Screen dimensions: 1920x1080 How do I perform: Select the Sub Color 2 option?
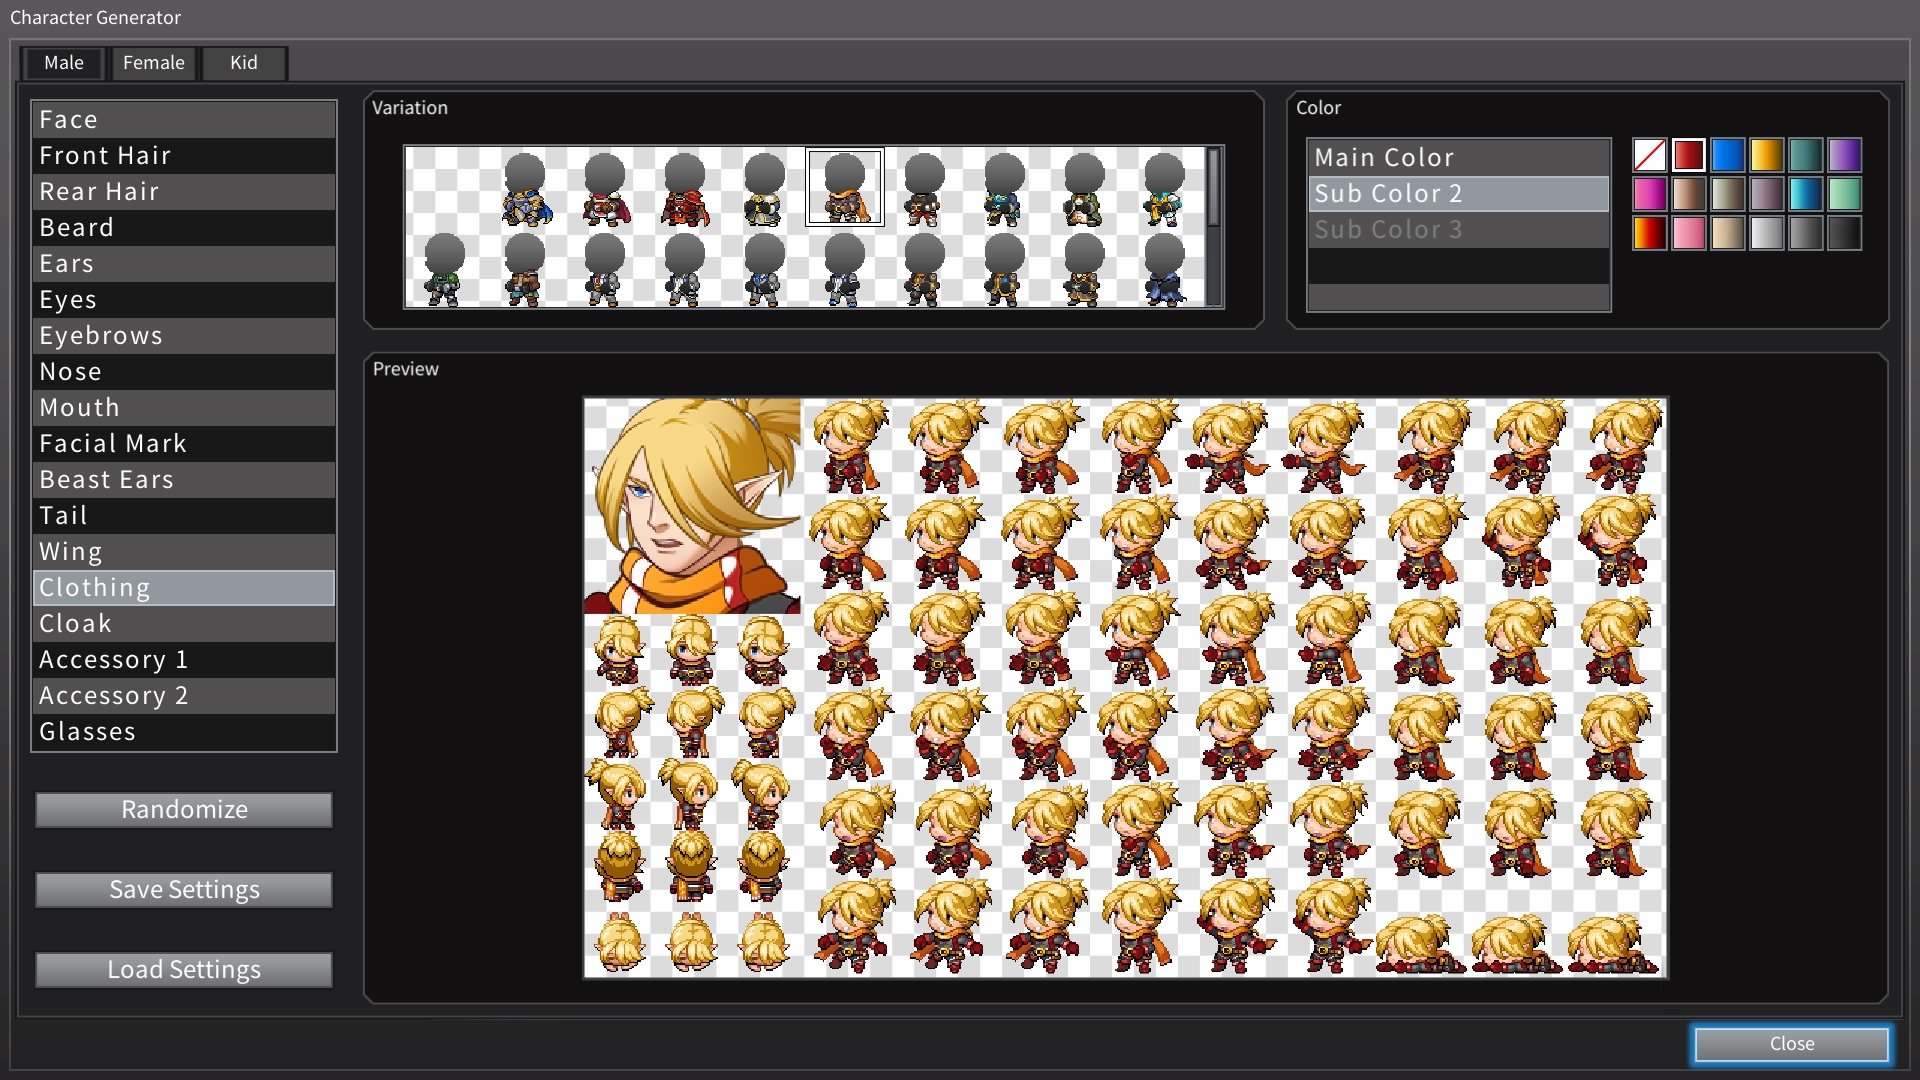click(x=1458, y=193)
